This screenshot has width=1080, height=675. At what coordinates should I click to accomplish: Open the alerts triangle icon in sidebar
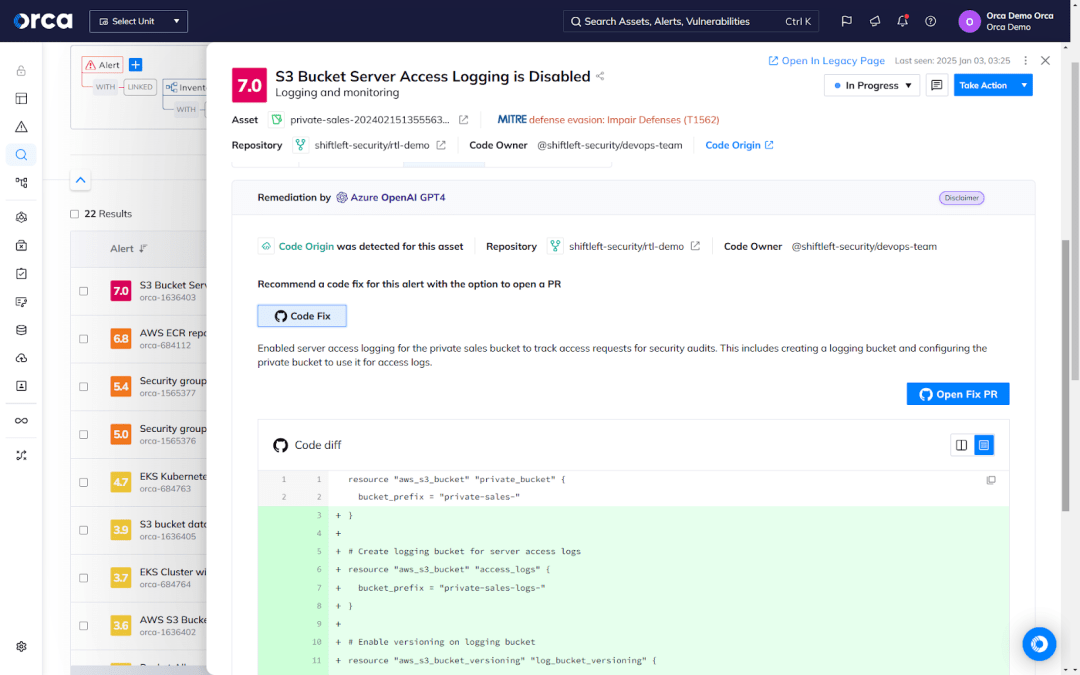tap(21, 127)
